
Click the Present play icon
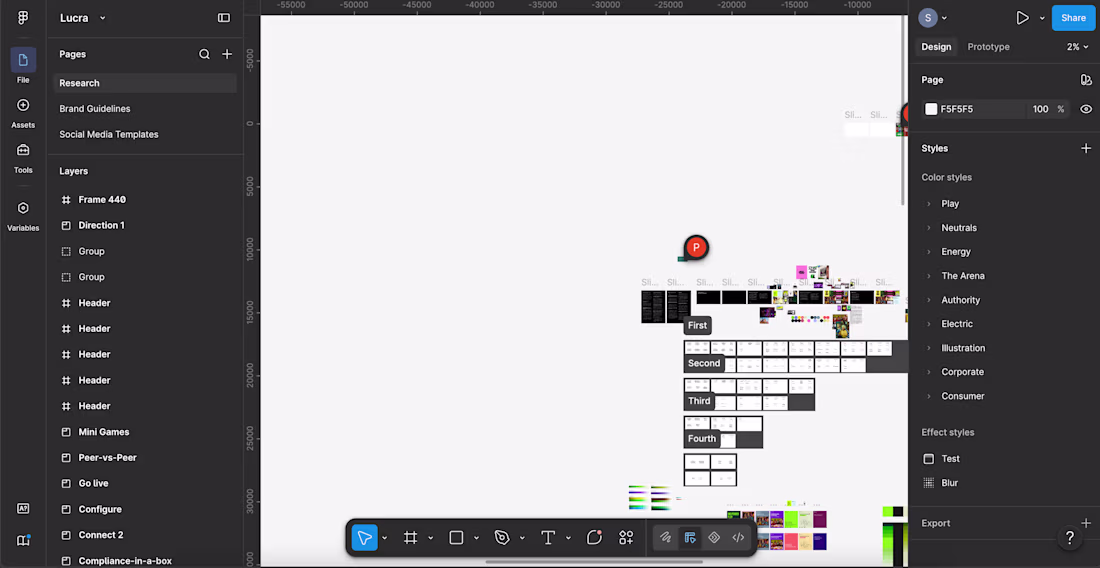[1022, 18]
